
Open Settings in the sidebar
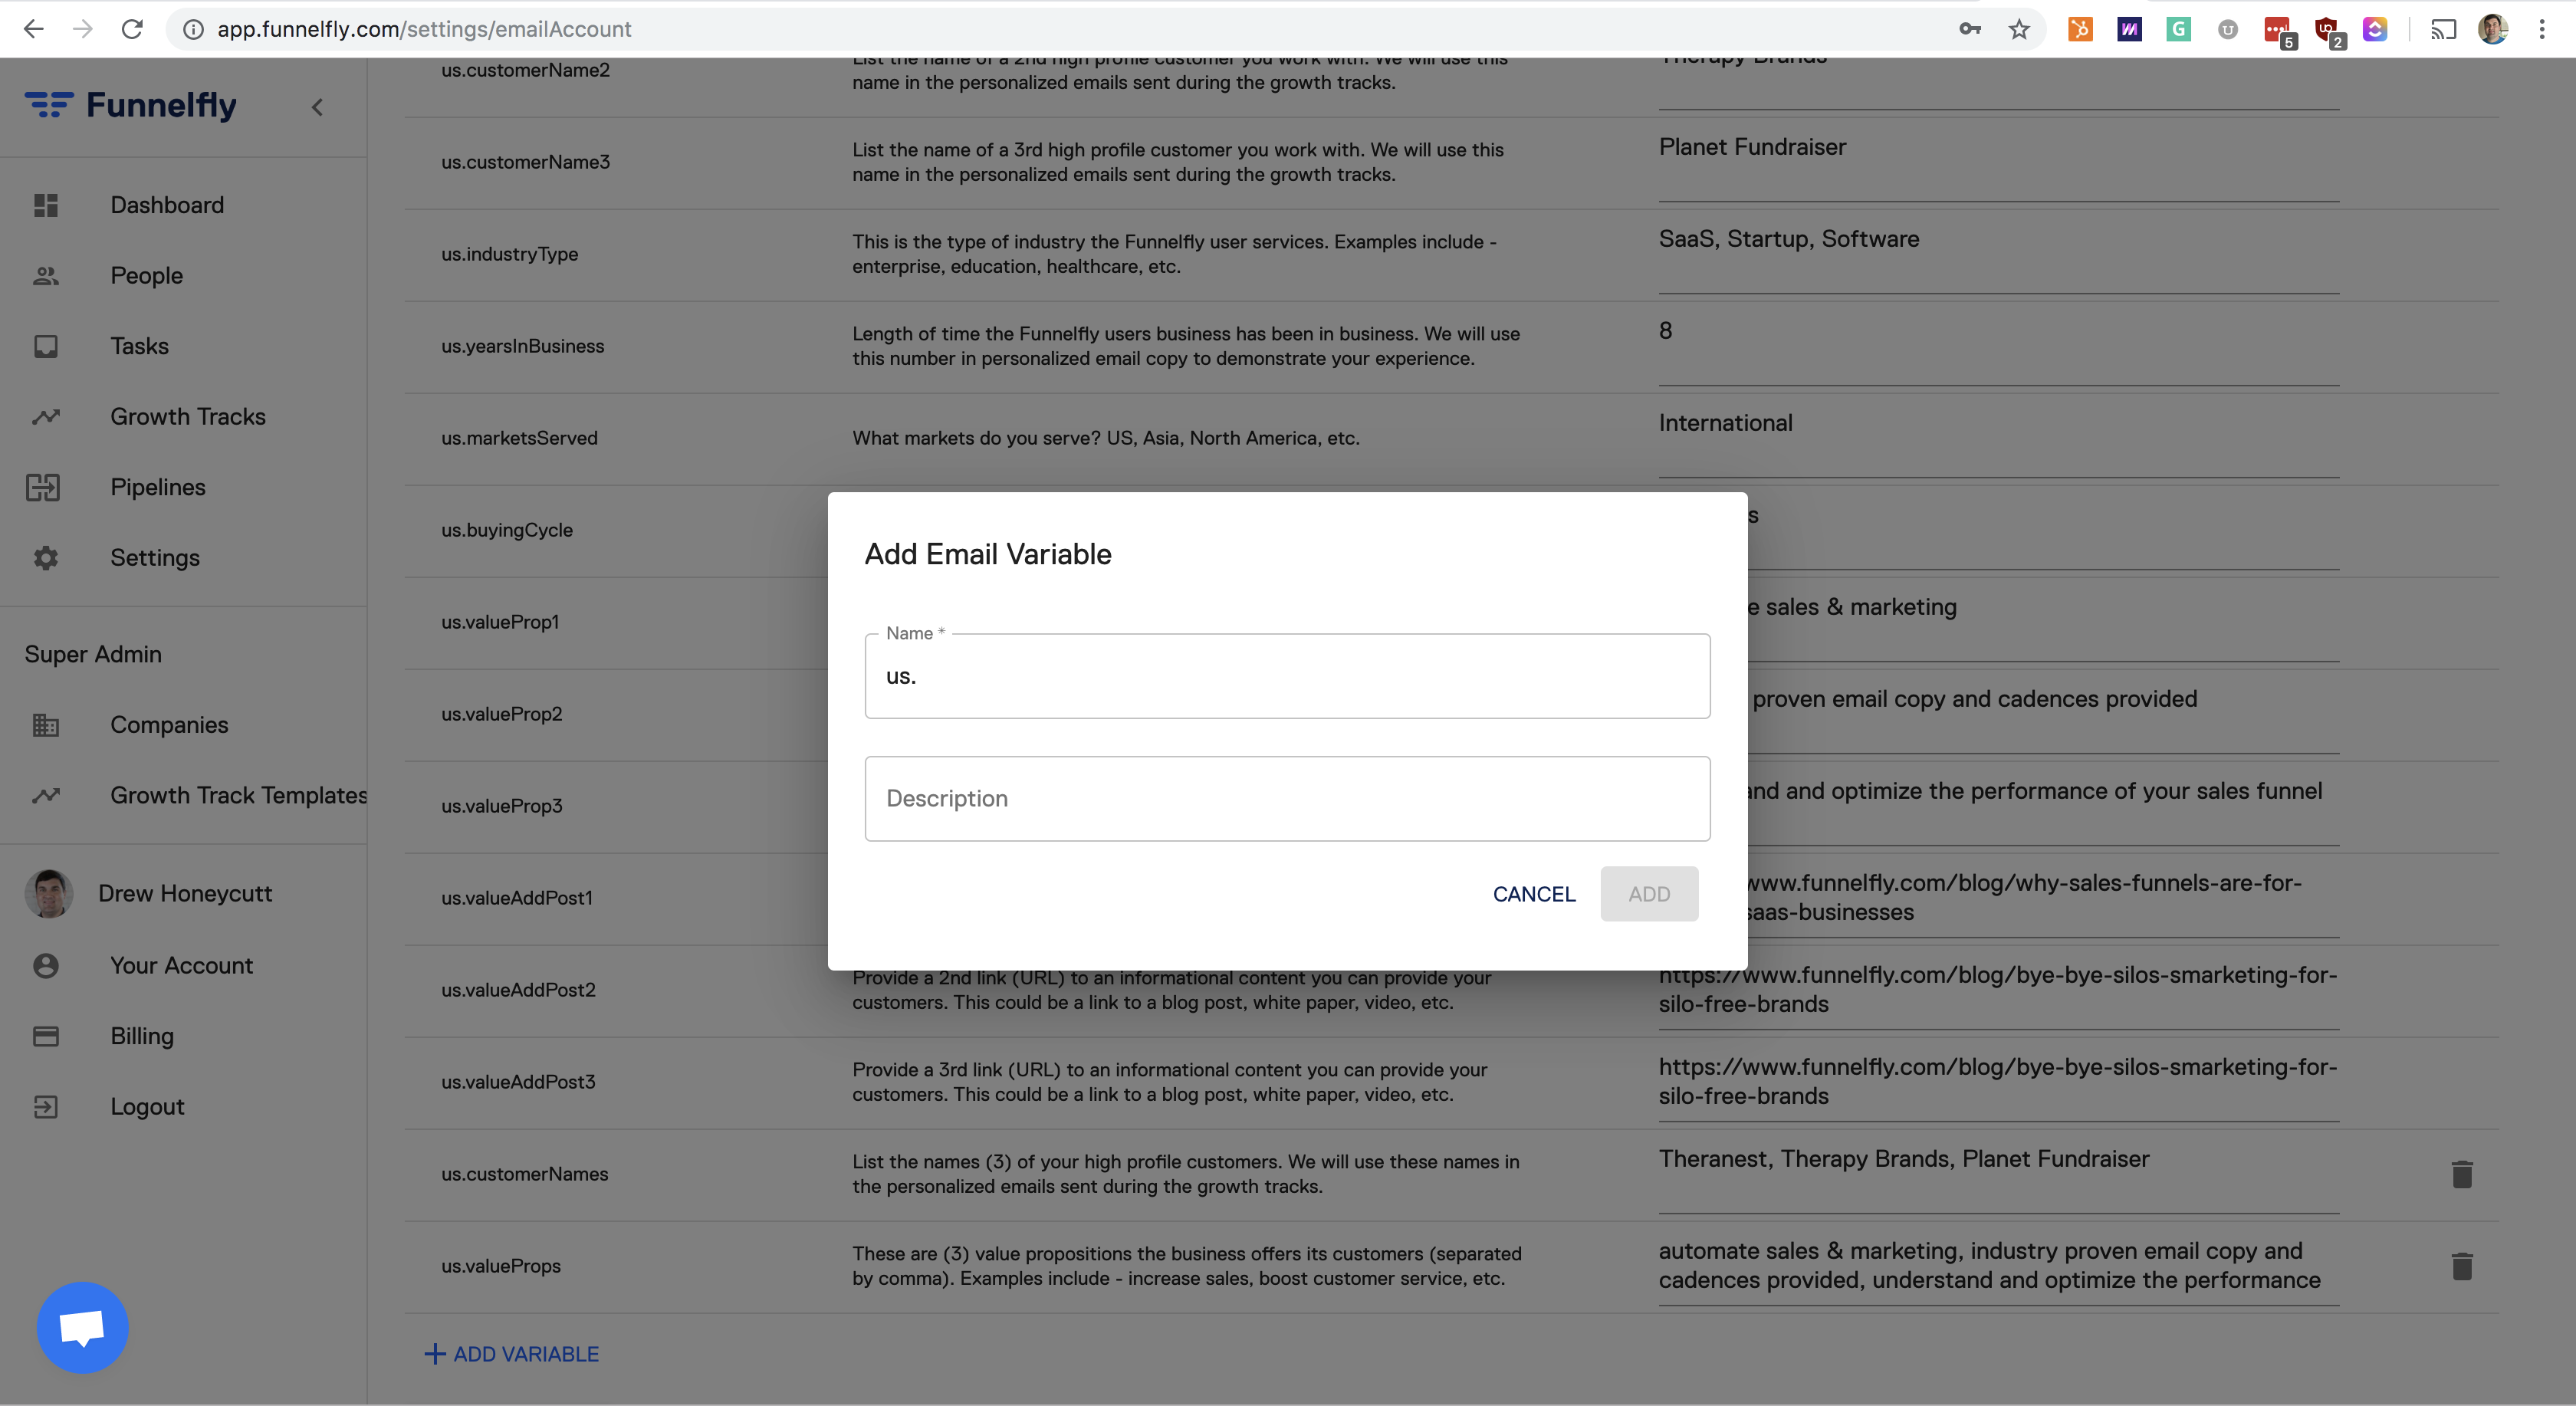[155, 558]
